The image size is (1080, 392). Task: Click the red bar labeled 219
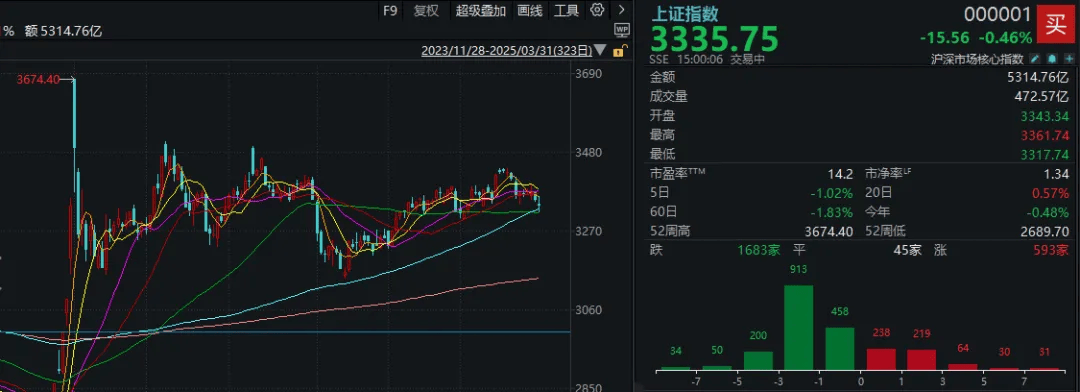921,360
